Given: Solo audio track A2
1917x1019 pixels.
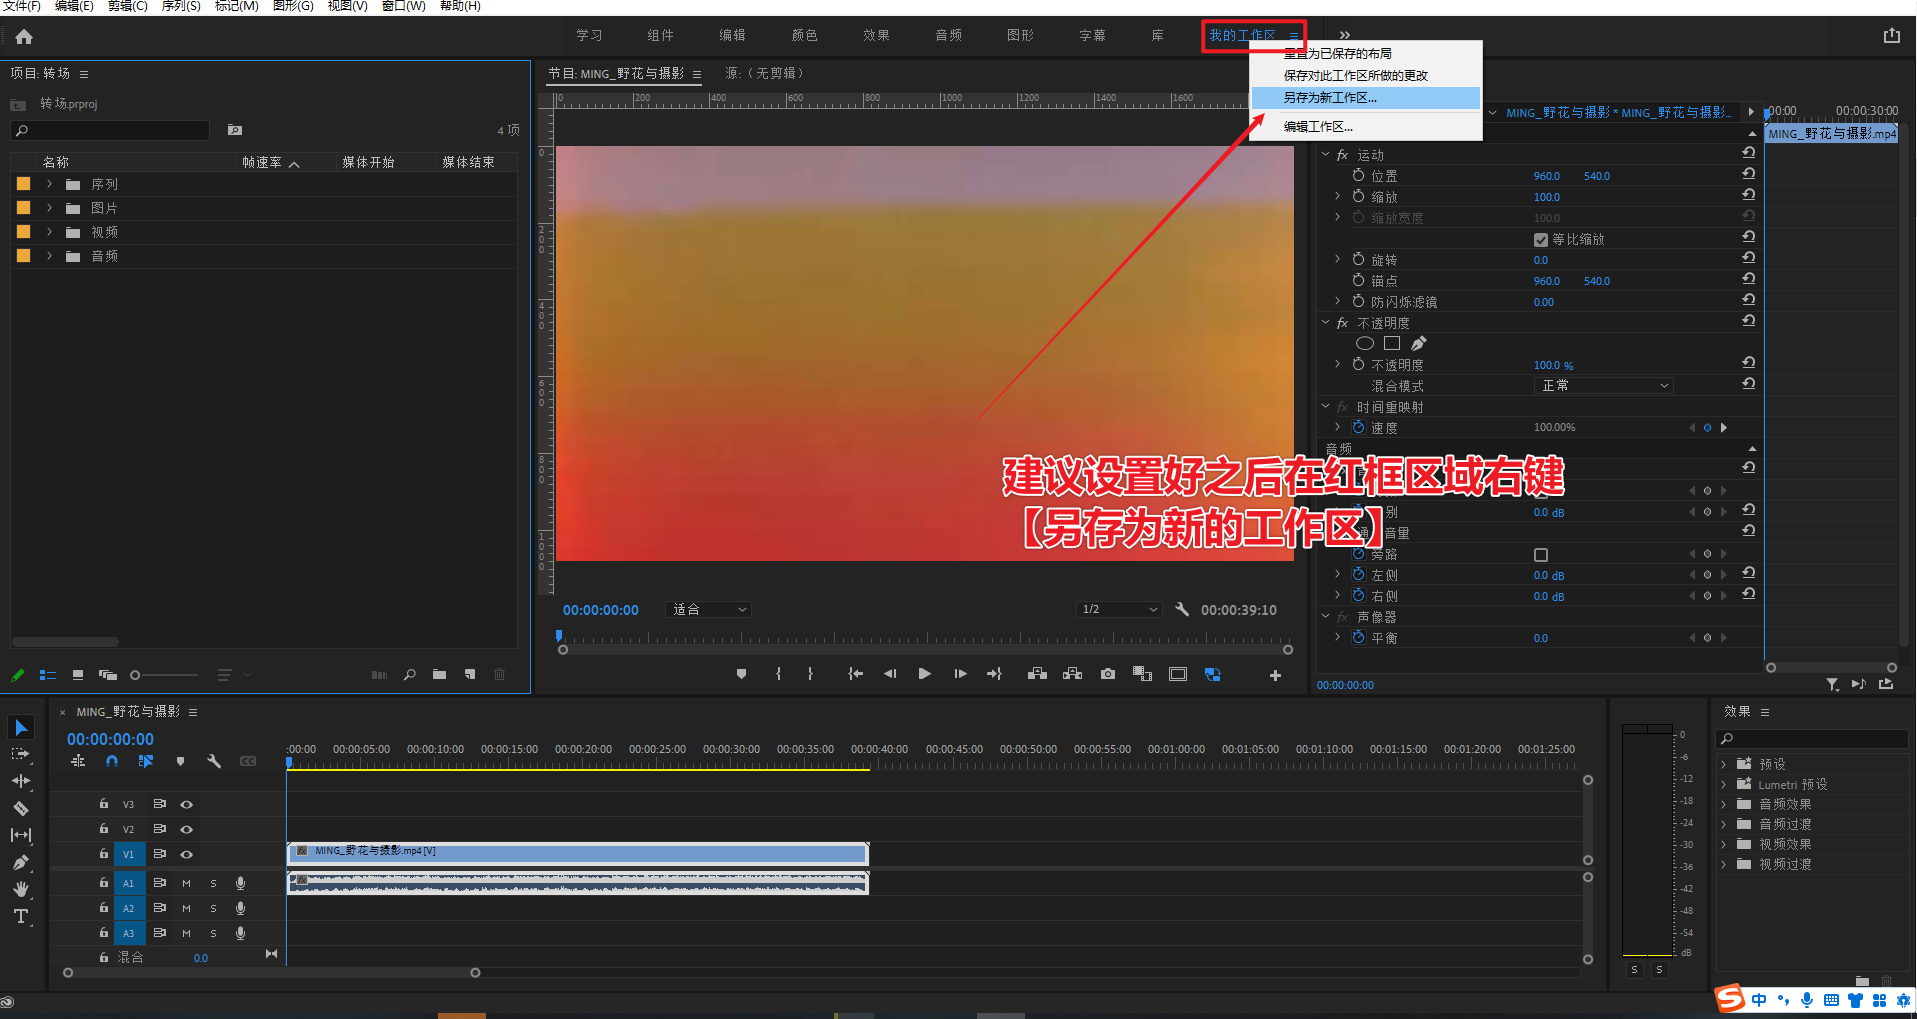Looking at the screenshot, I should [213, 908].
